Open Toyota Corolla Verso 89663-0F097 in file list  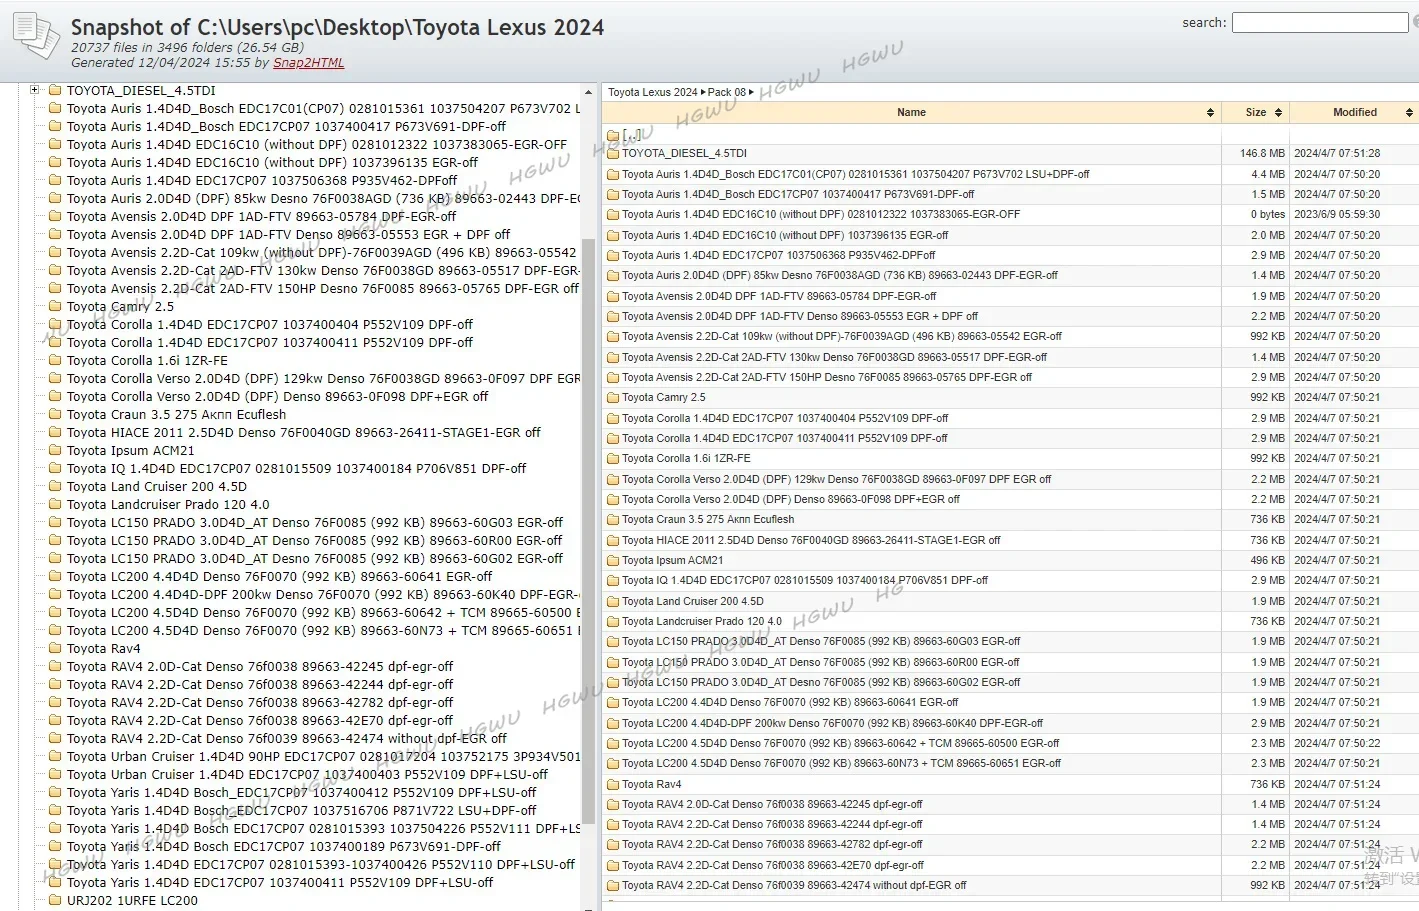pyautogui.click(x=836, y=479)
